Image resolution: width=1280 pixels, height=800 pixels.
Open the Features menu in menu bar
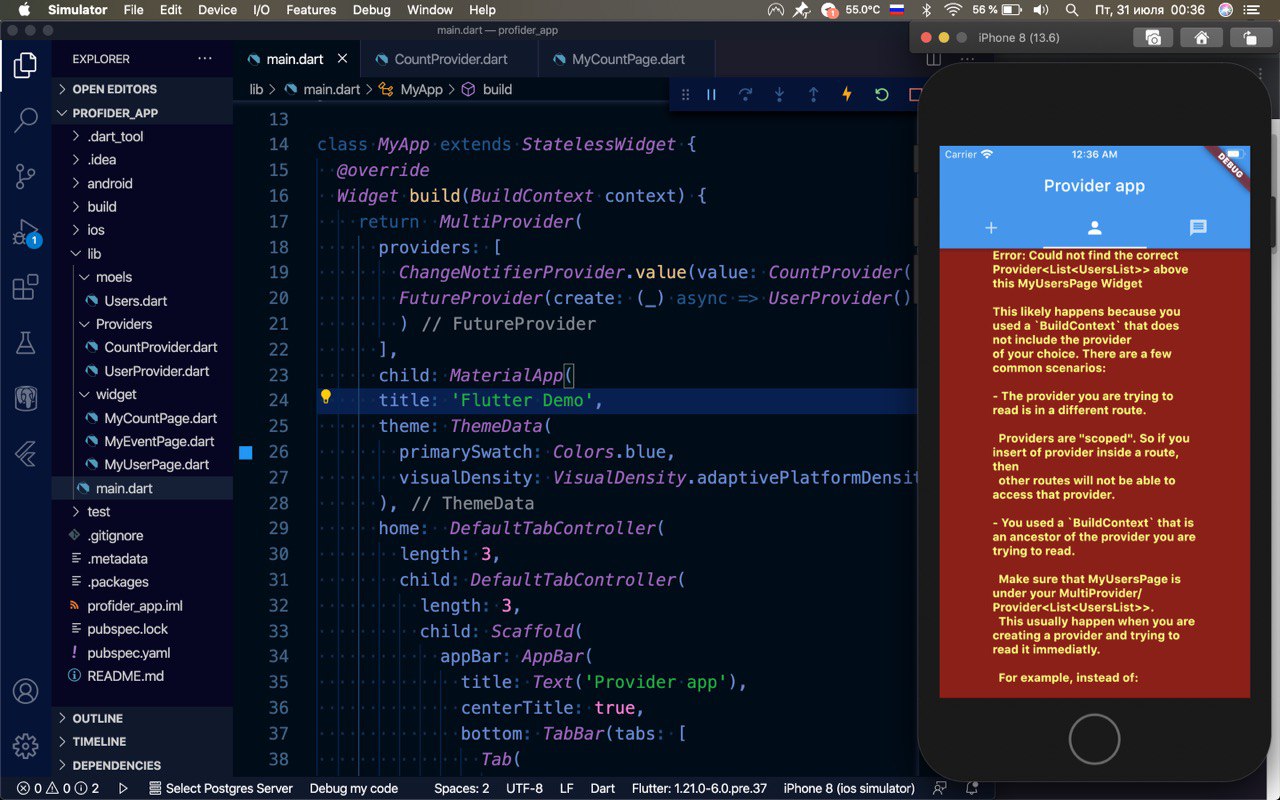[x=311, y=10]
